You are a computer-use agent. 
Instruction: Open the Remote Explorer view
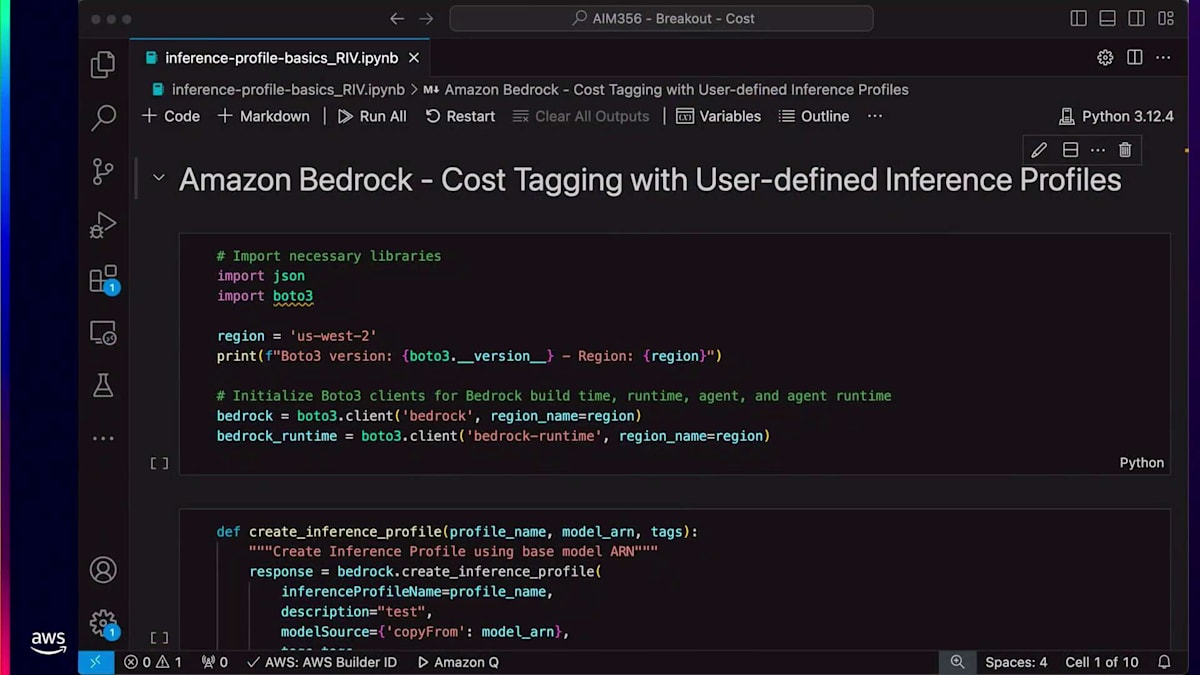[103, 332]
